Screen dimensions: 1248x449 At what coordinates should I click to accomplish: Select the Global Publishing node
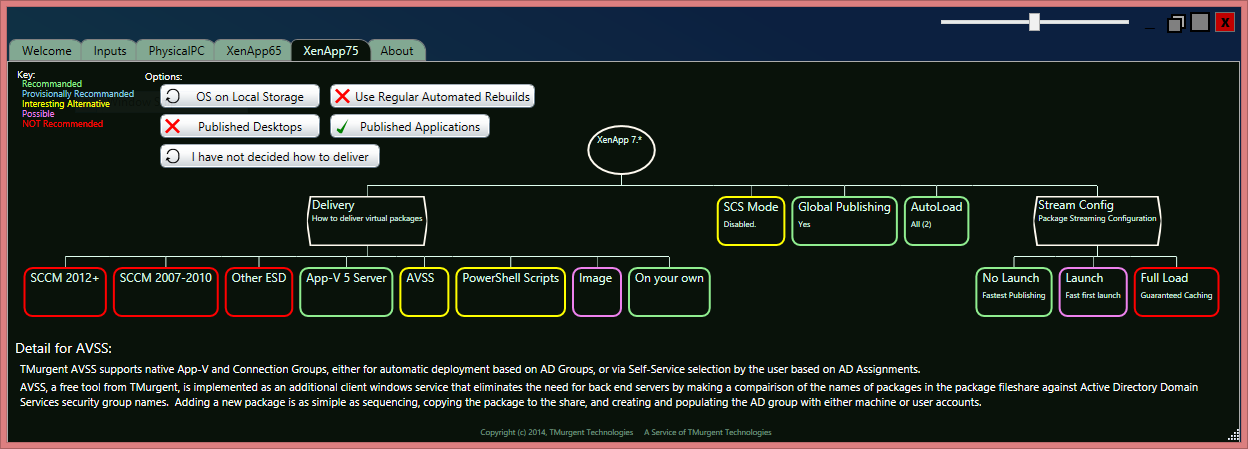[x=844, y=220]
